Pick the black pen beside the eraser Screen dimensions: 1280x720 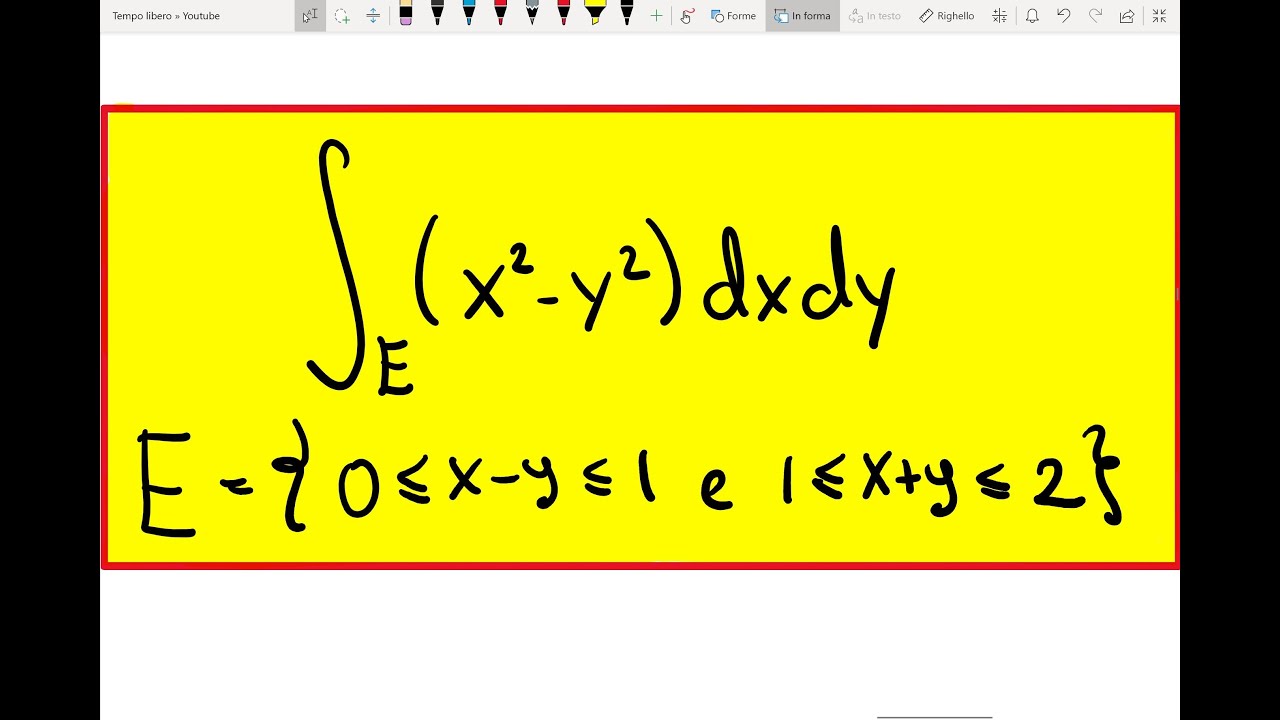437,14
